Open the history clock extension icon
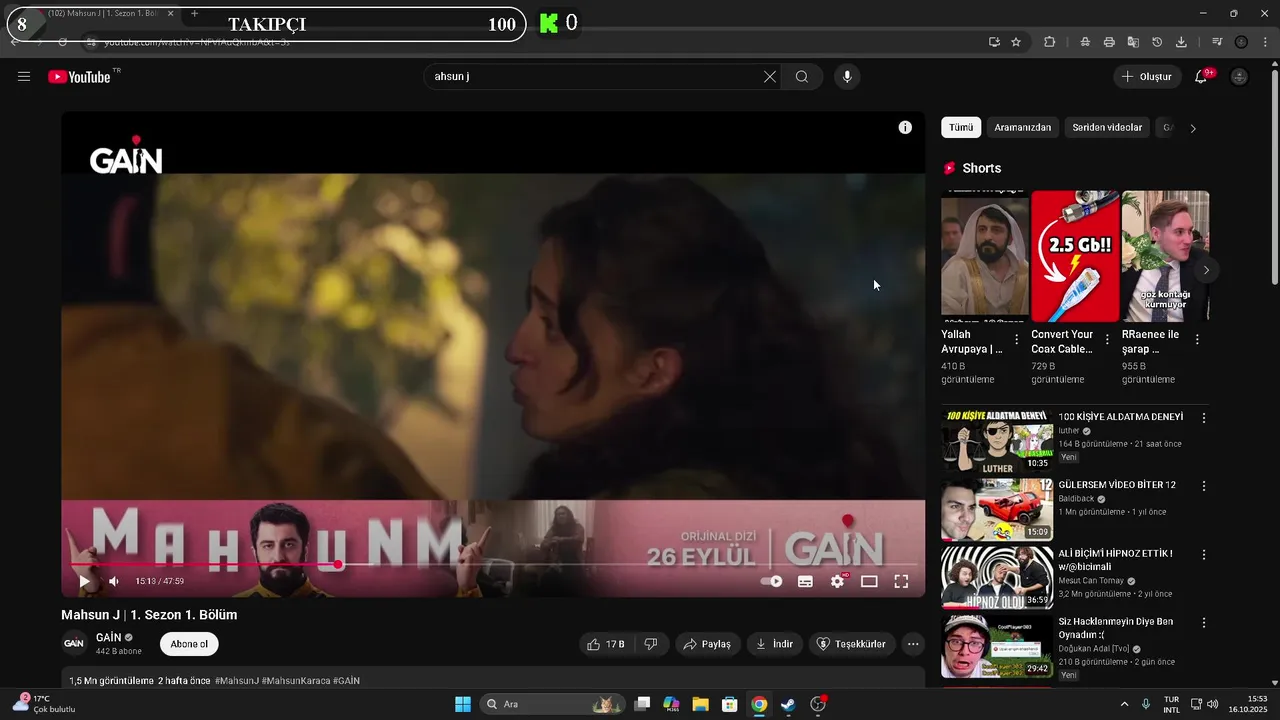 tap(1157, 42)
